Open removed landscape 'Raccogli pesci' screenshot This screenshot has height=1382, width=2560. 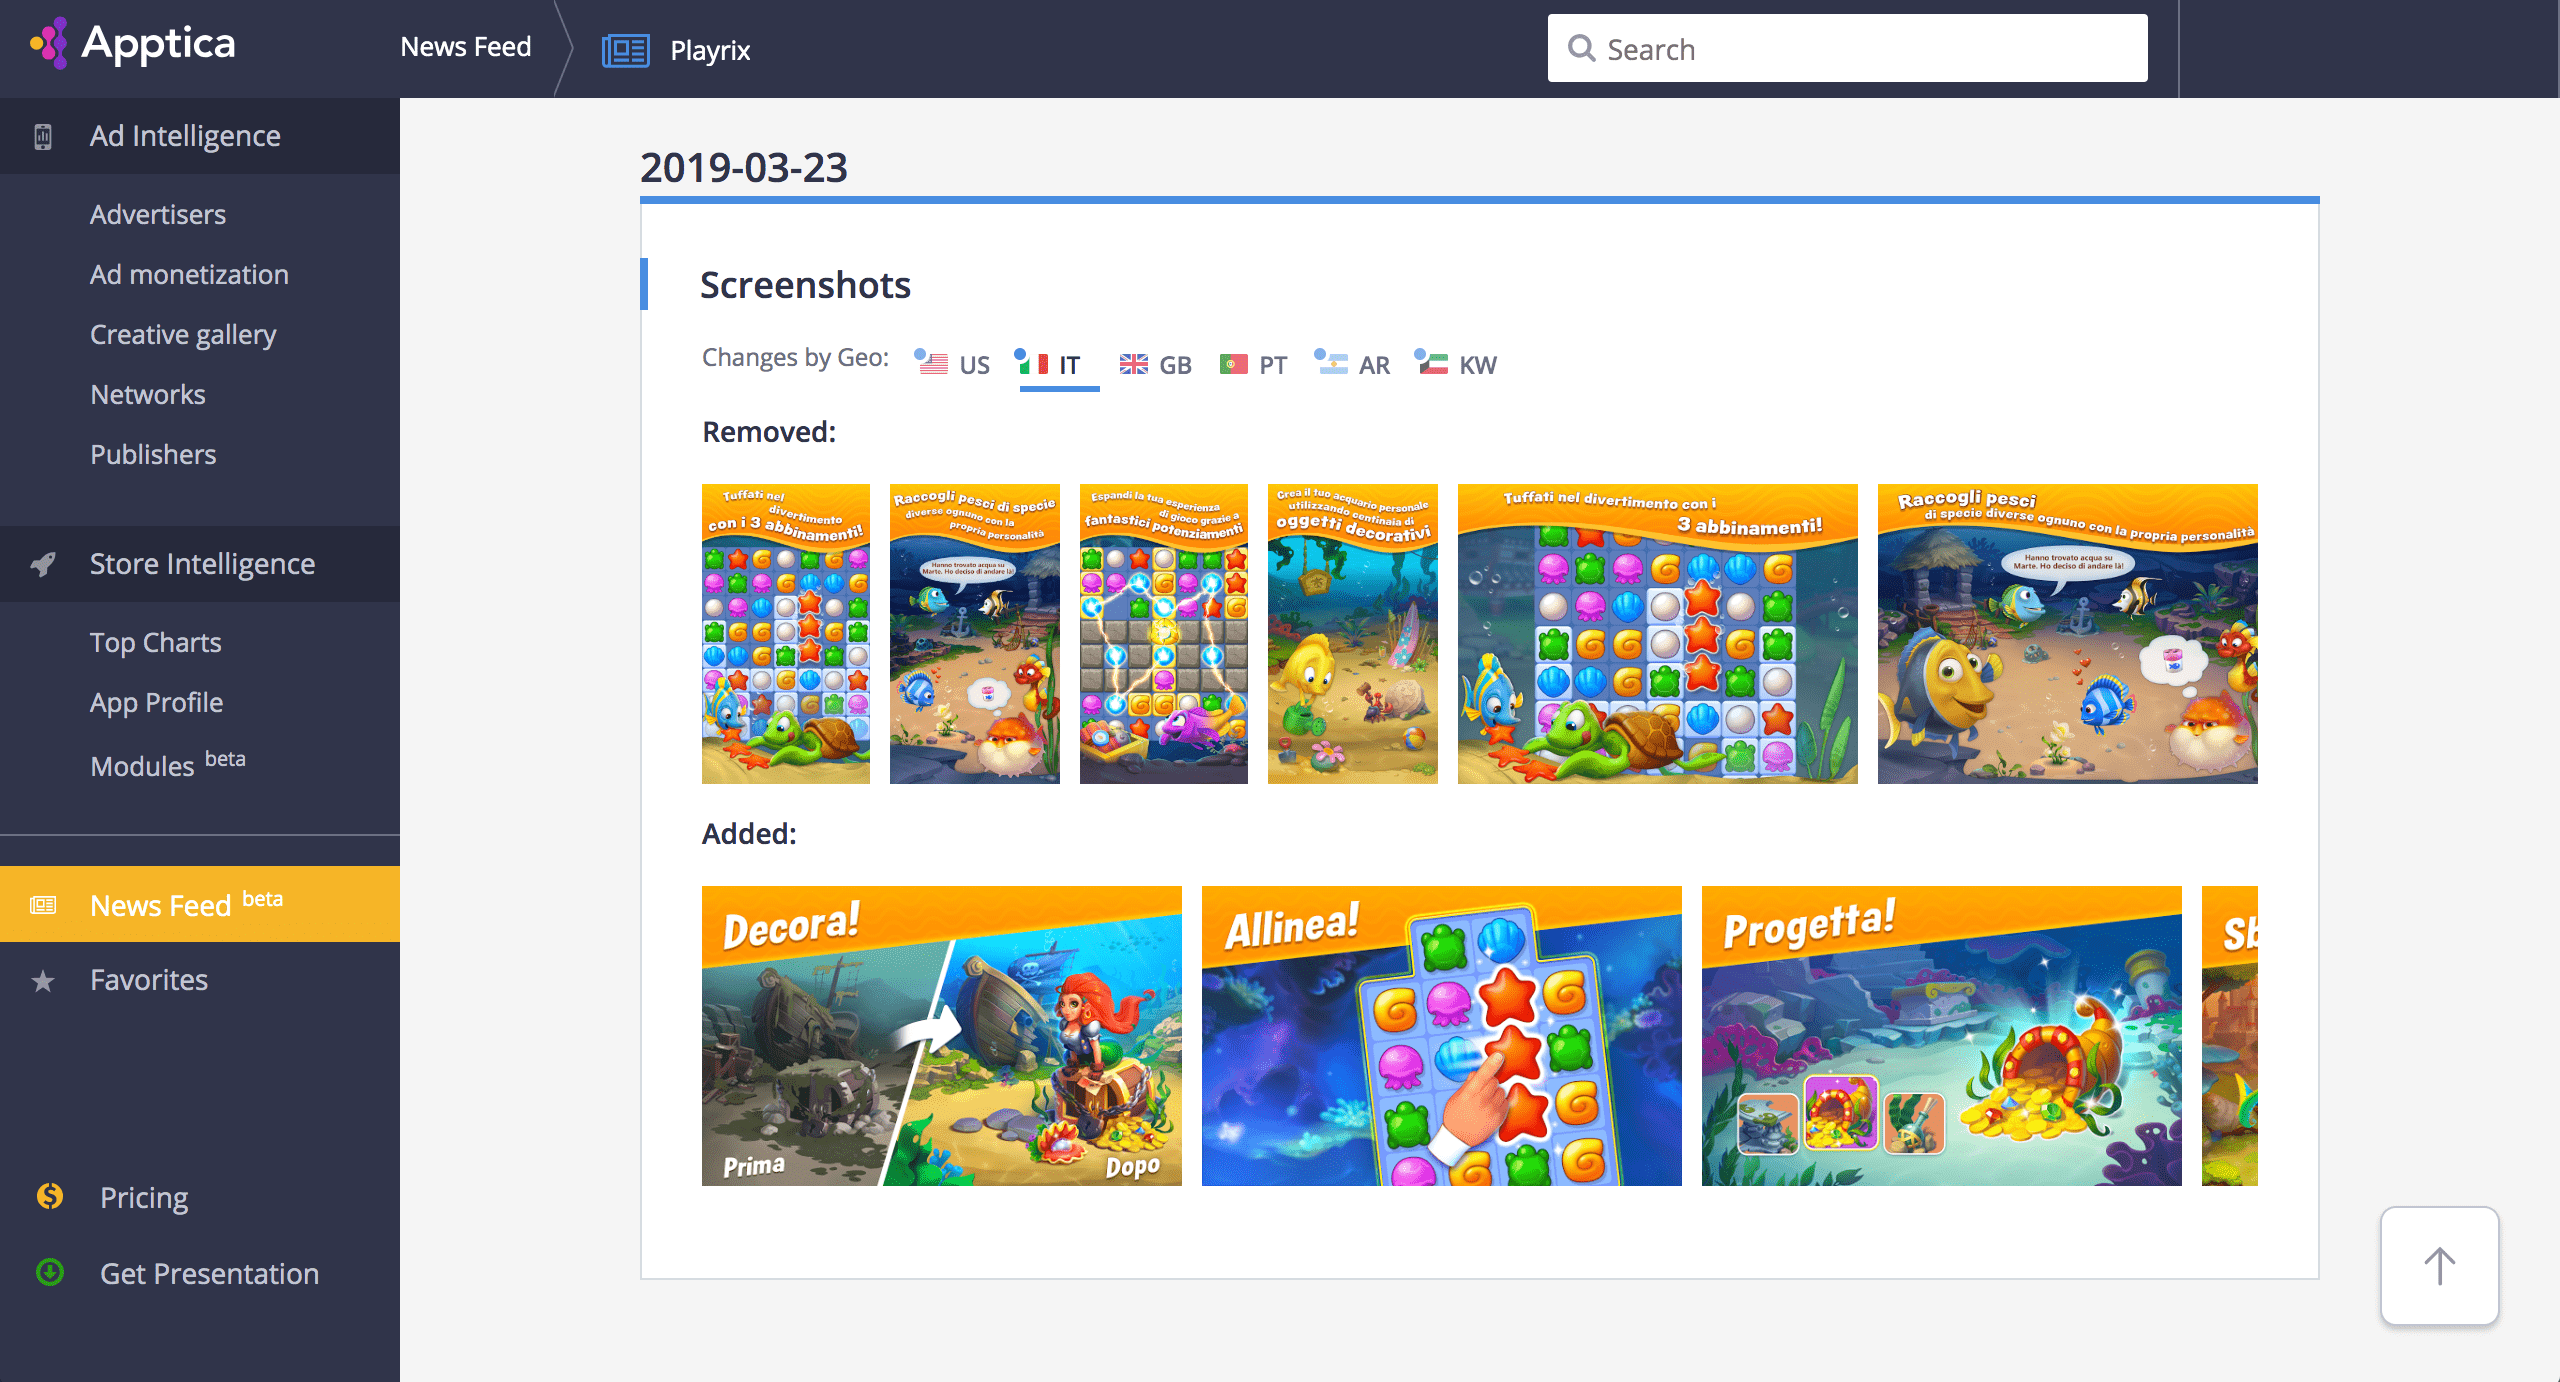click(x=2068, y=634)
